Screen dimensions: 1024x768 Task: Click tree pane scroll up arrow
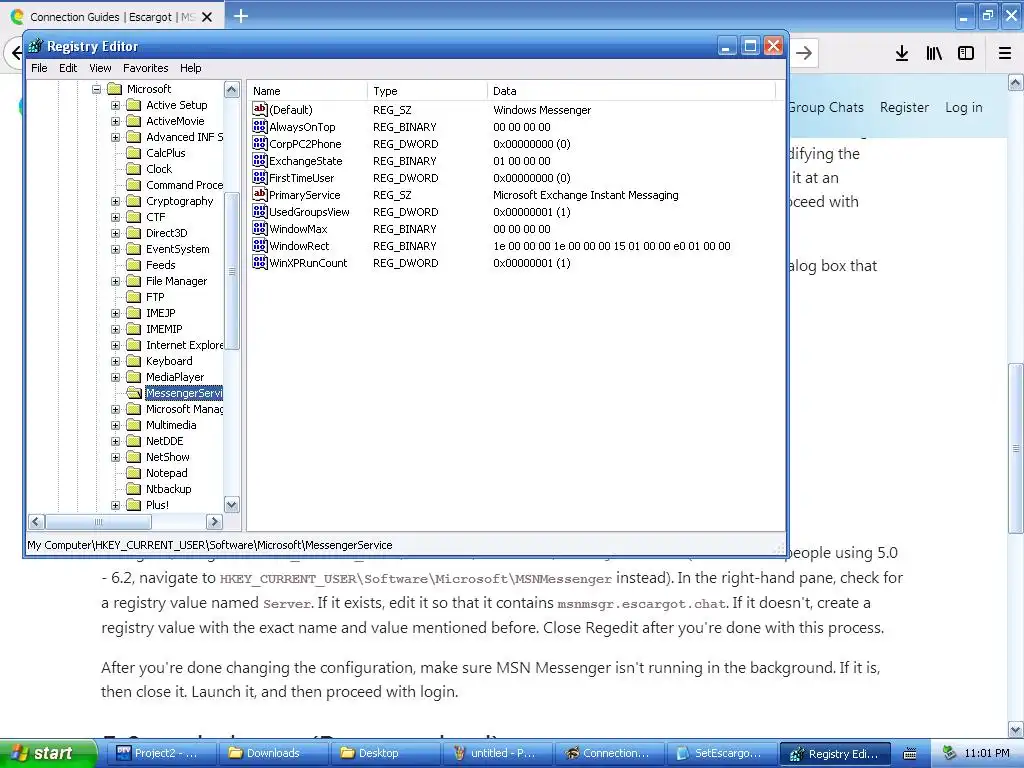coord(232,89)
